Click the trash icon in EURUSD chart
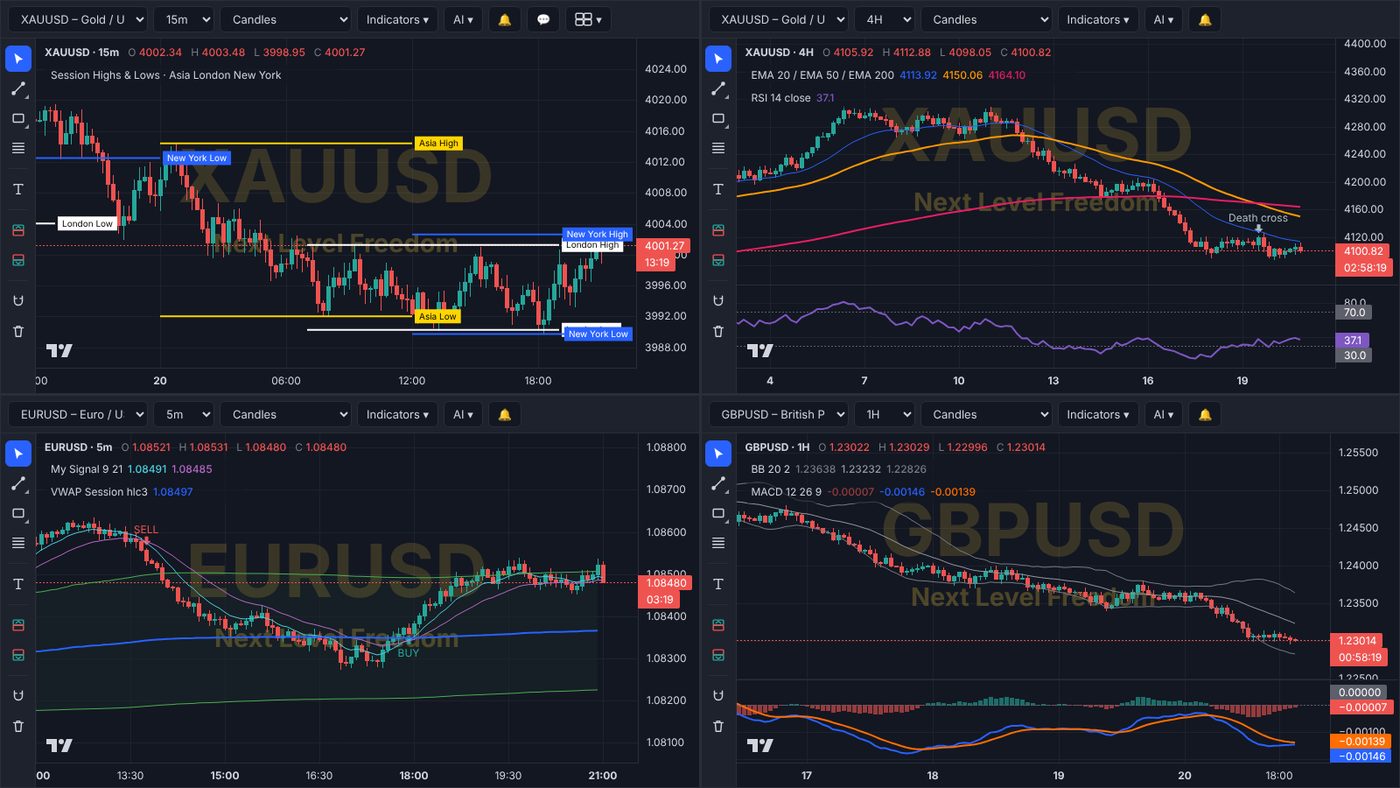 click(x=18, y=726)
